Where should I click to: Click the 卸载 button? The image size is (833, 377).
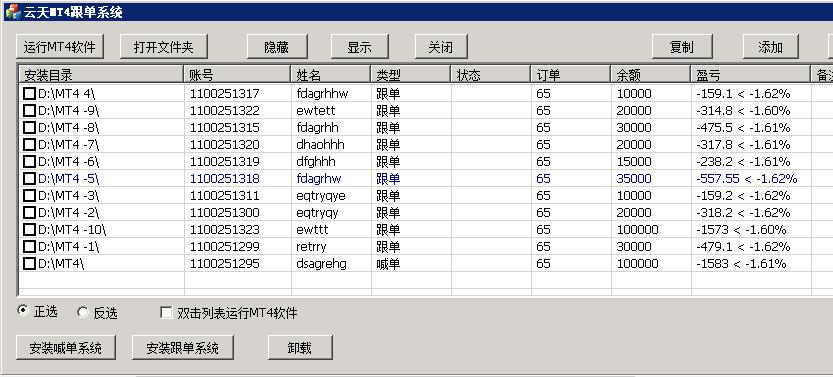(x=300, y=348)
